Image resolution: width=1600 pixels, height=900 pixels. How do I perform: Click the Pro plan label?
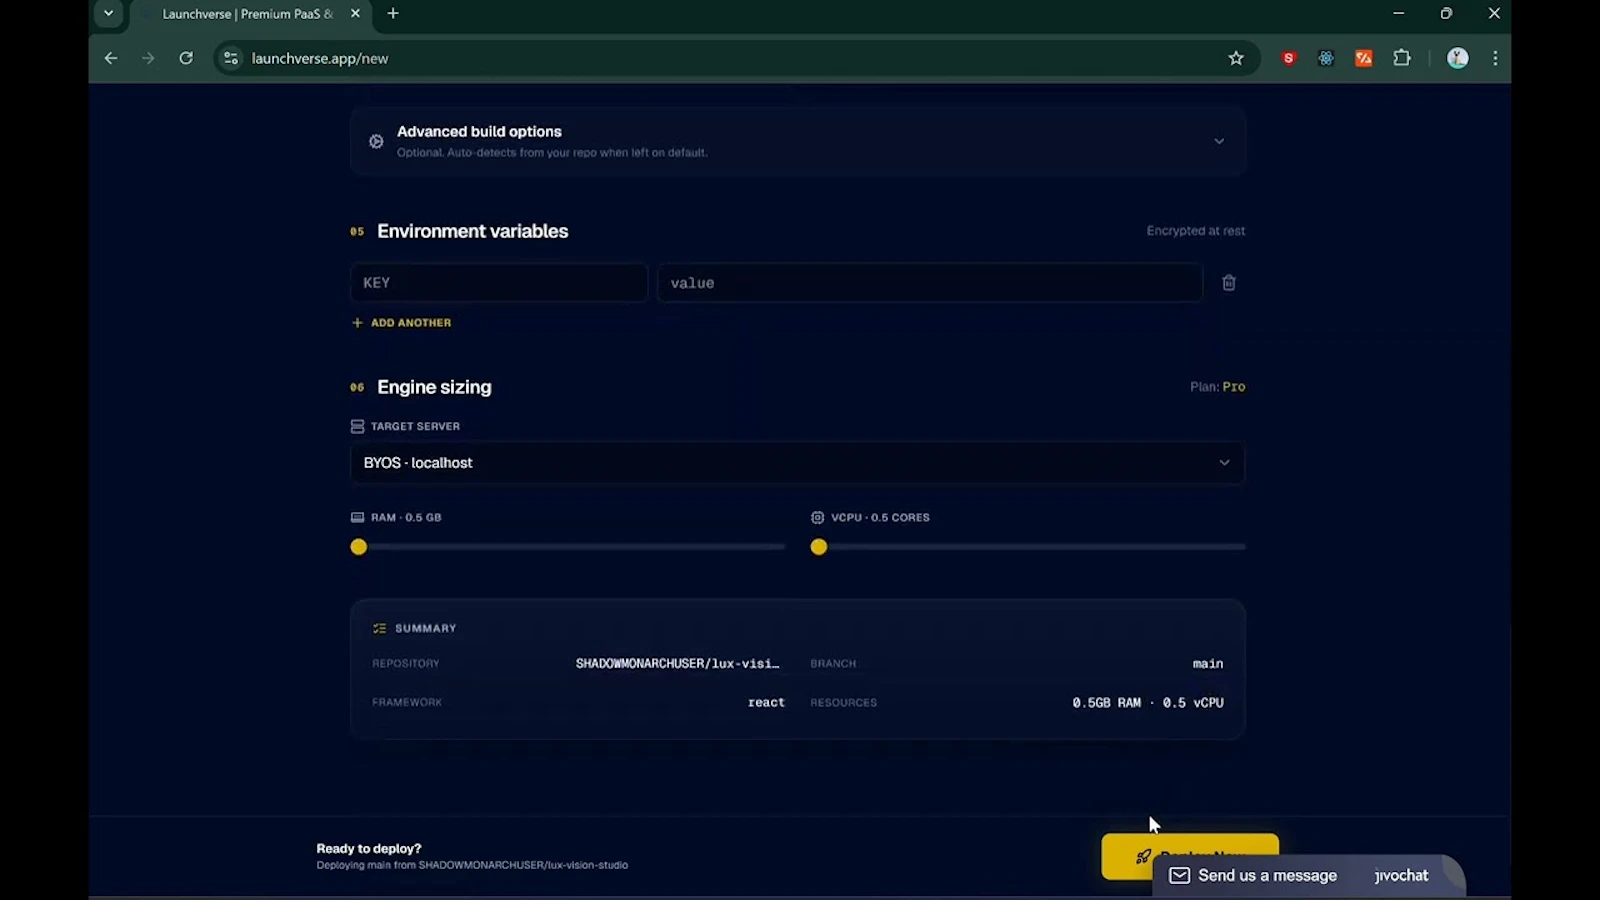click(x=1234, y=387)
